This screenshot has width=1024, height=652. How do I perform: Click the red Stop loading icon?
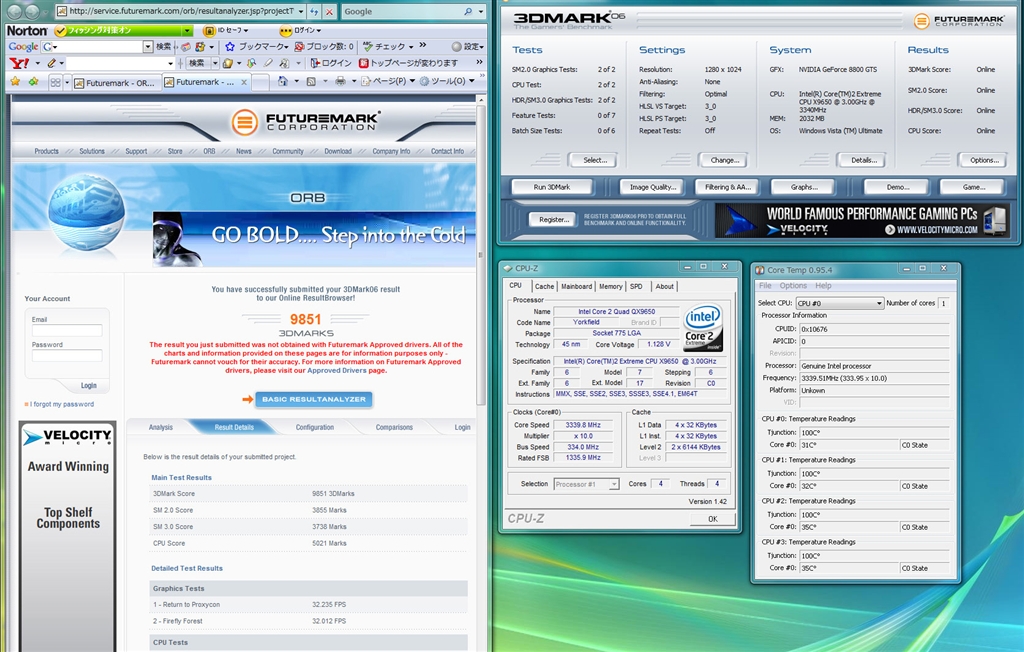330,12
